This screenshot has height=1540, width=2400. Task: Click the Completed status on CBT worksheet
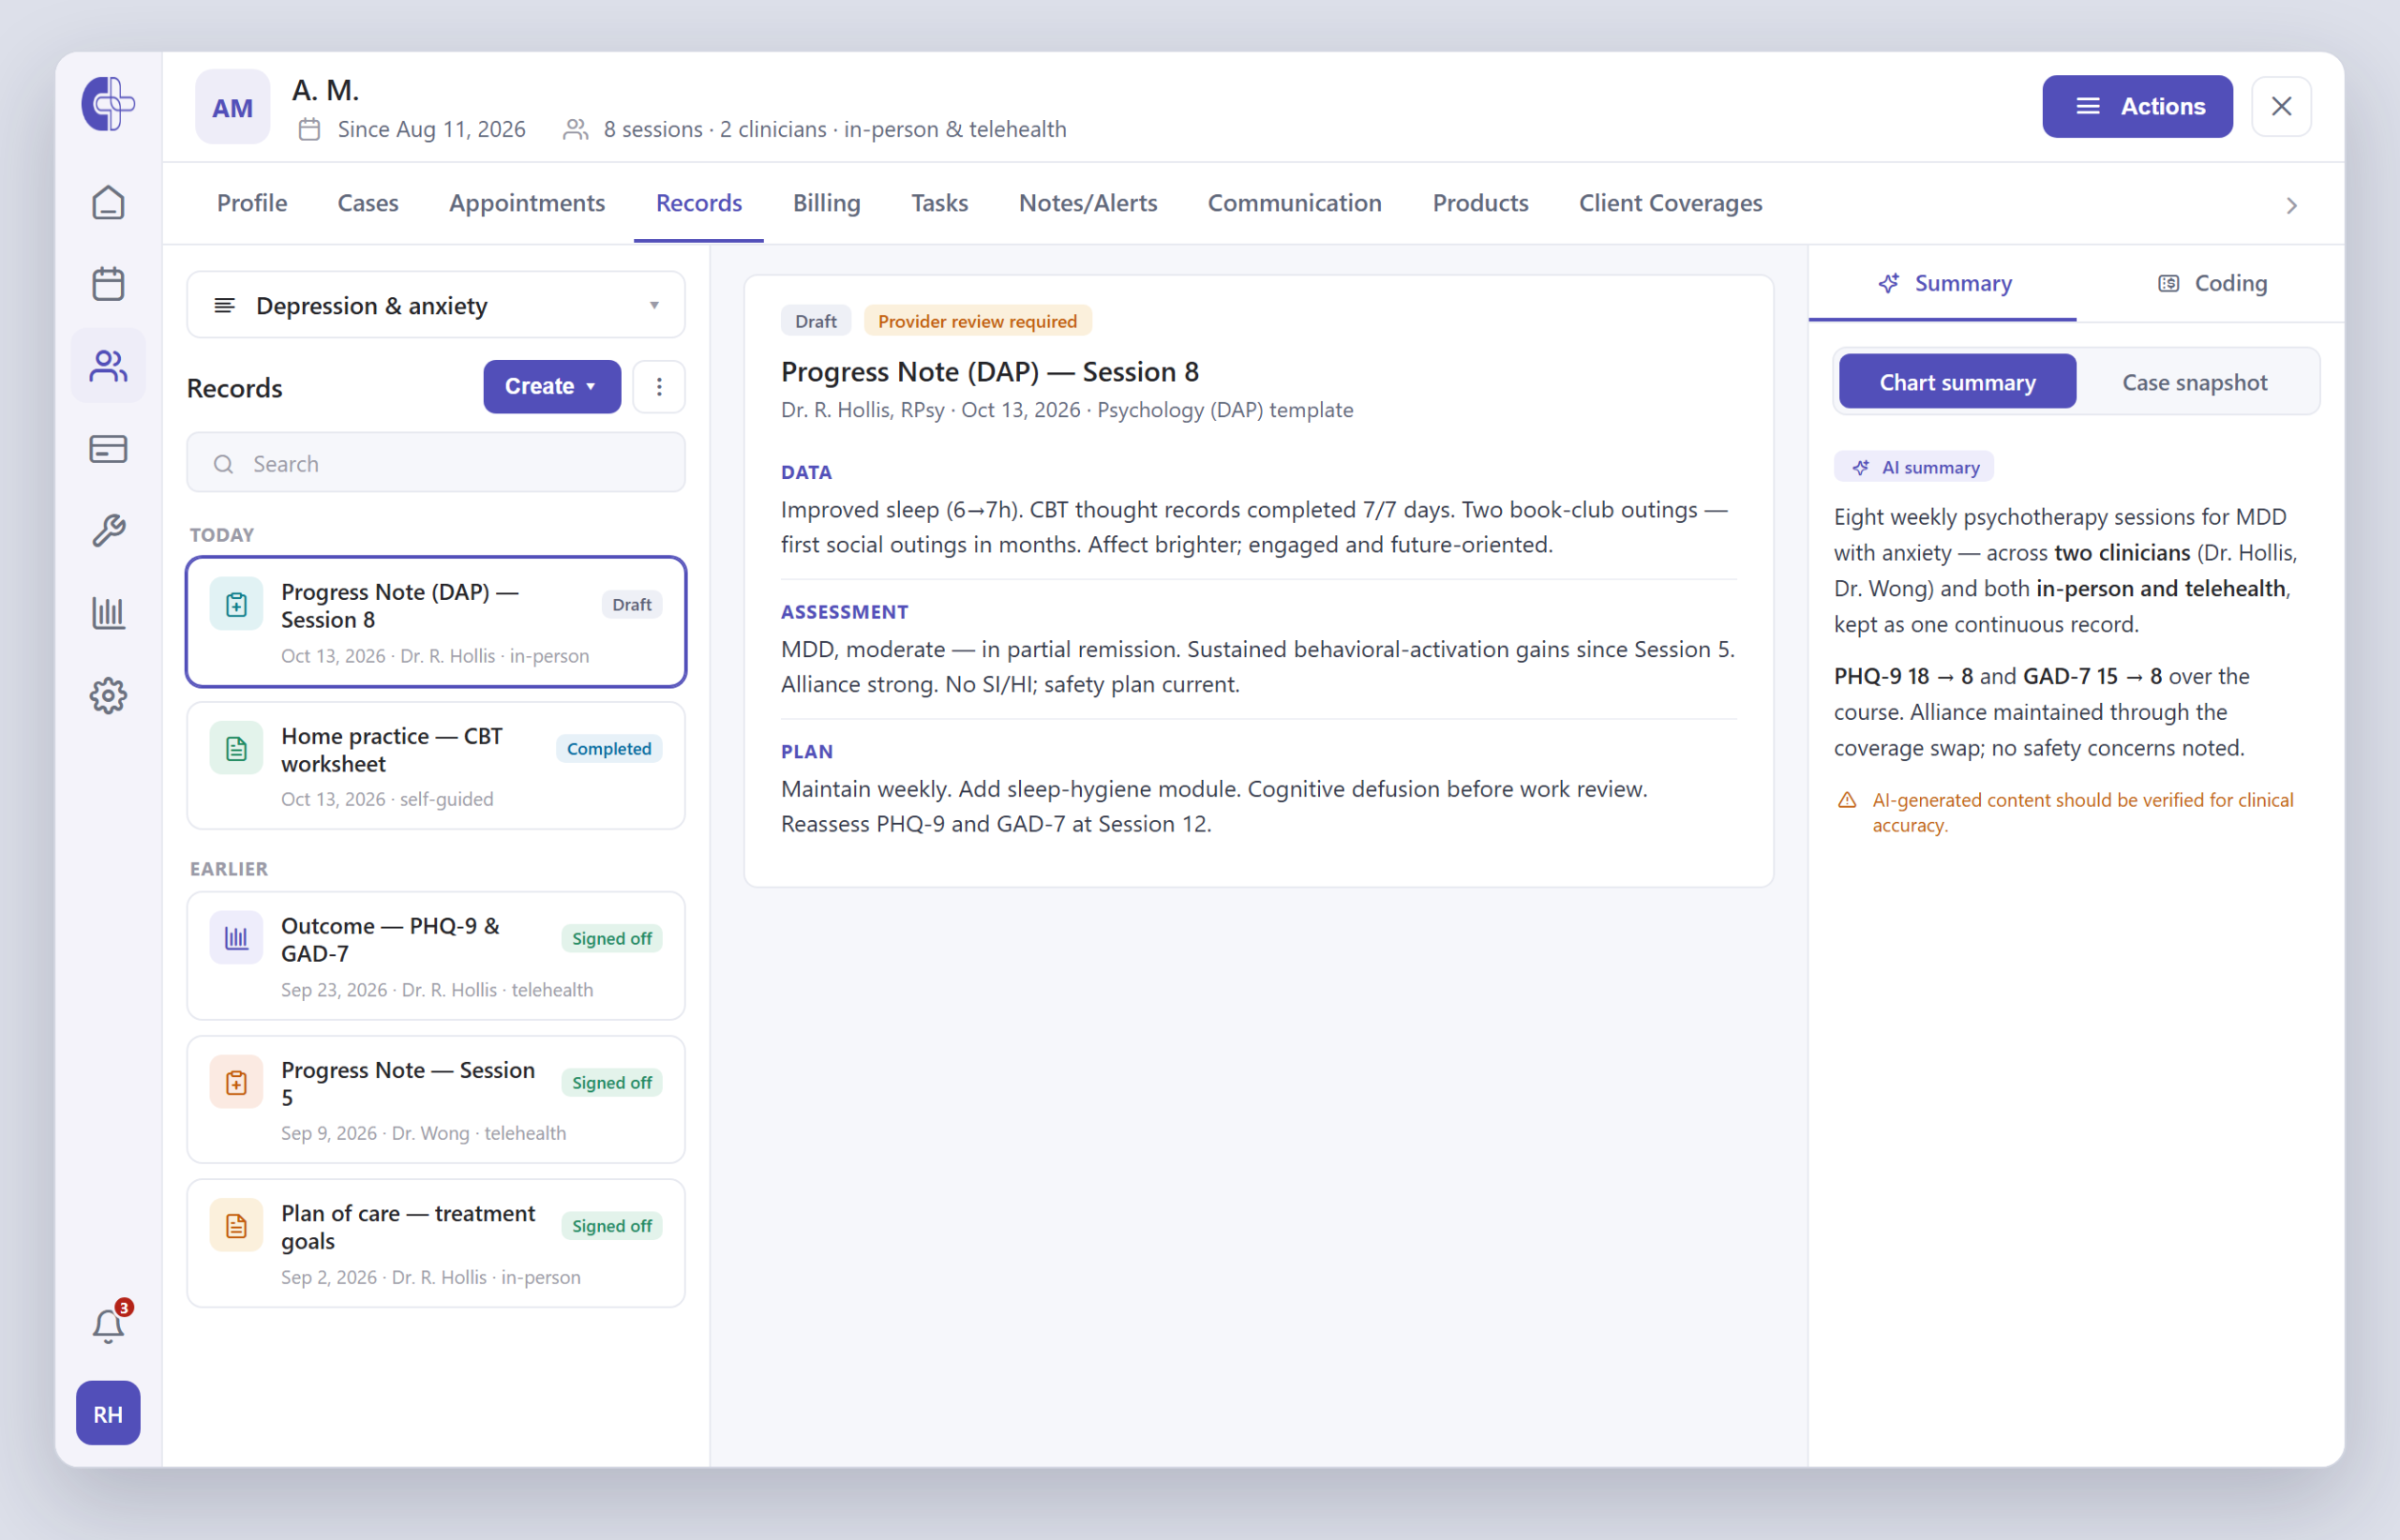pyautogui.click(x=608, y=749)
